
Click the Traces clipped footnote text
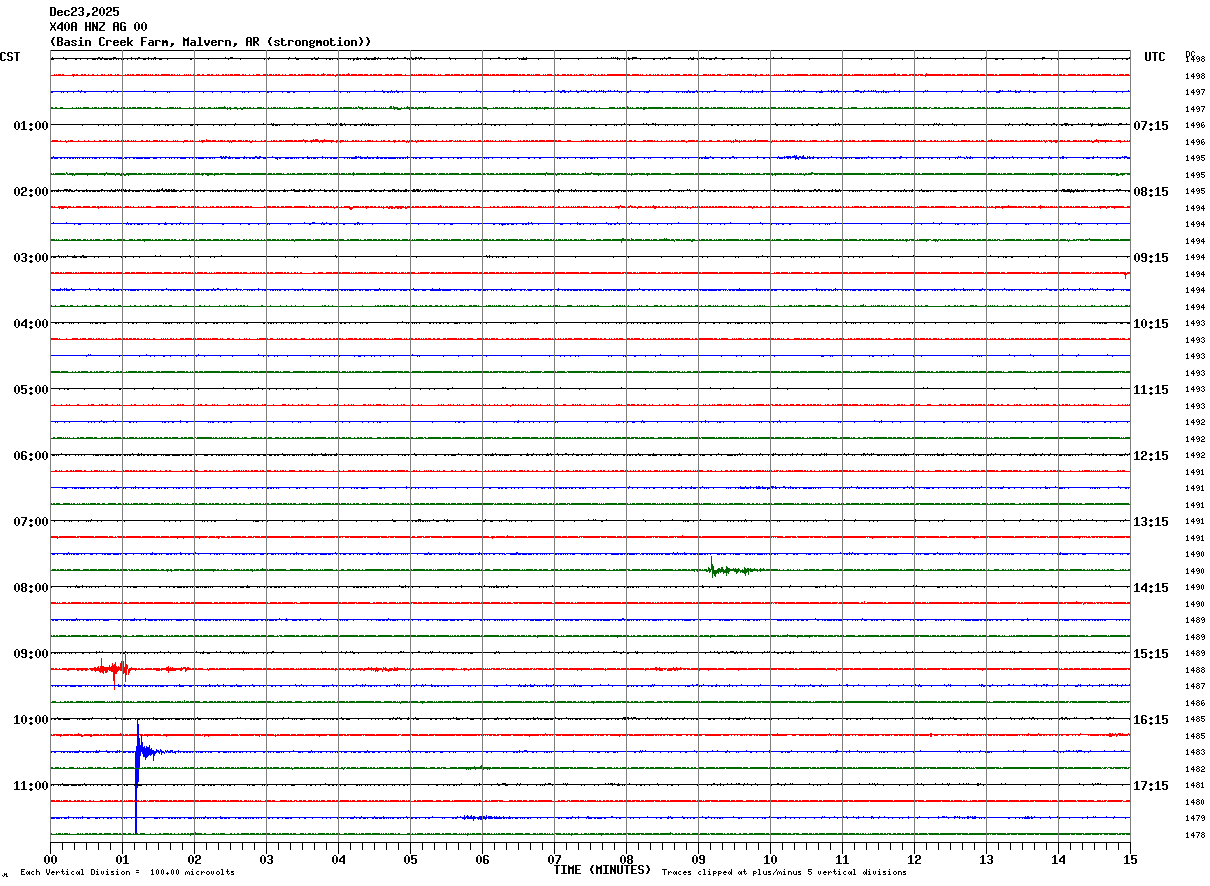(784, 872)
